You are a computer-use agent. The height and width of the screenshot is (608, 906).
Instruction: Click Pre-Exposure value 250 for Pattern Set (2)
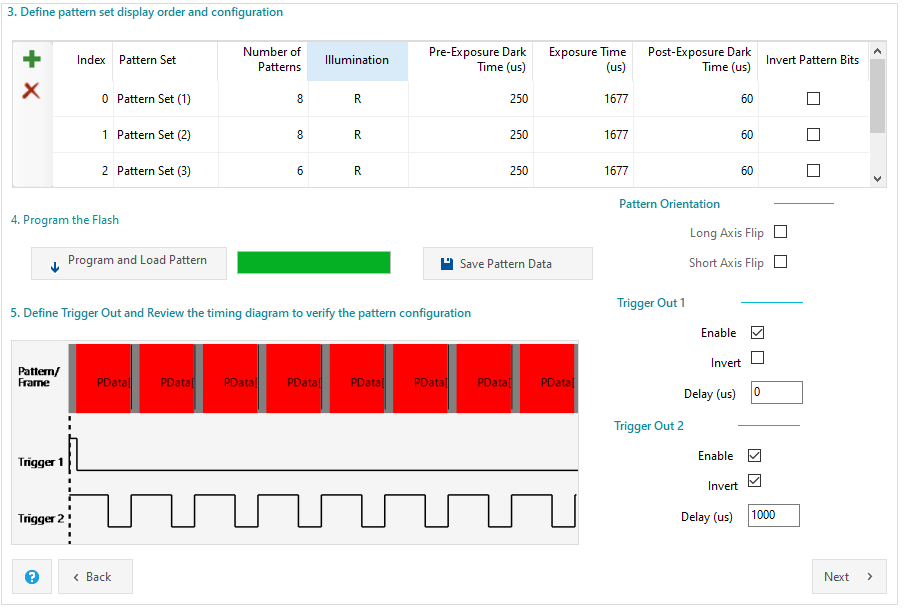(x=519, y=135)
